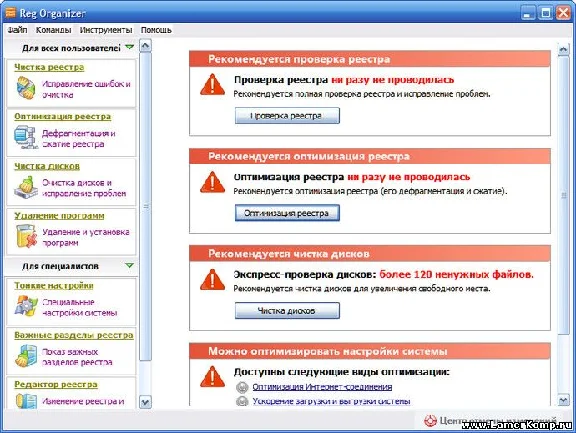Click the Рекомендуется чистка дисков header

(370, 254)
